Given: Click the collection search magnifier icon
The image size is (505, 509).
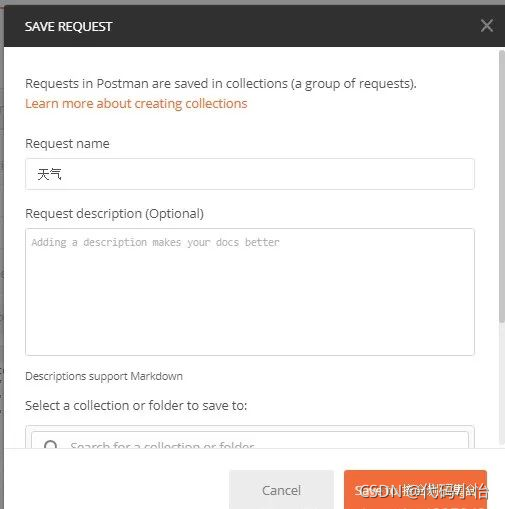Looking at the screenshot, I should [50, 445].
